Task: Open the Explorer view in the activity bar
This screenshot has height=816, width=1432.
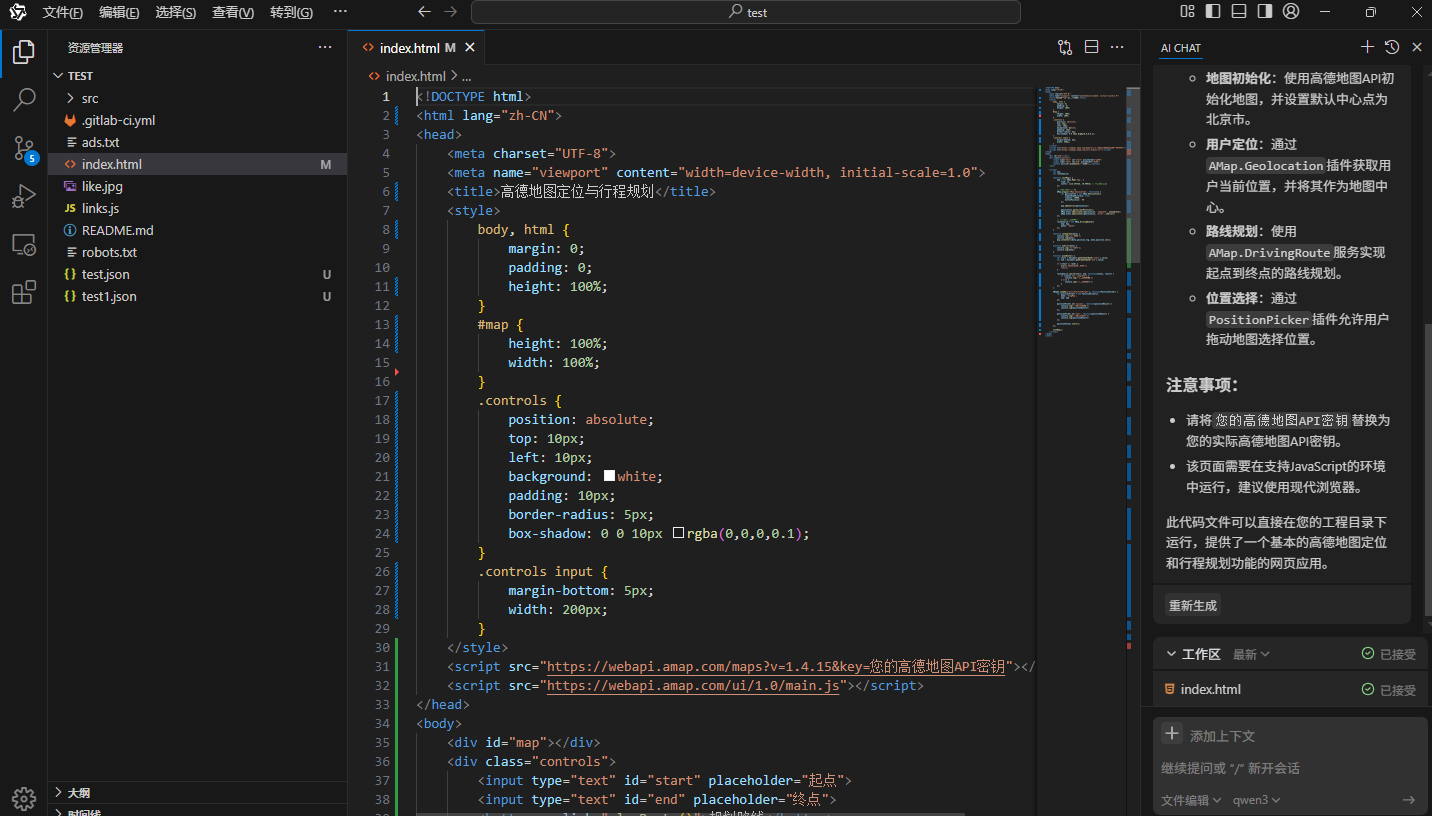Action: point(24,52)
